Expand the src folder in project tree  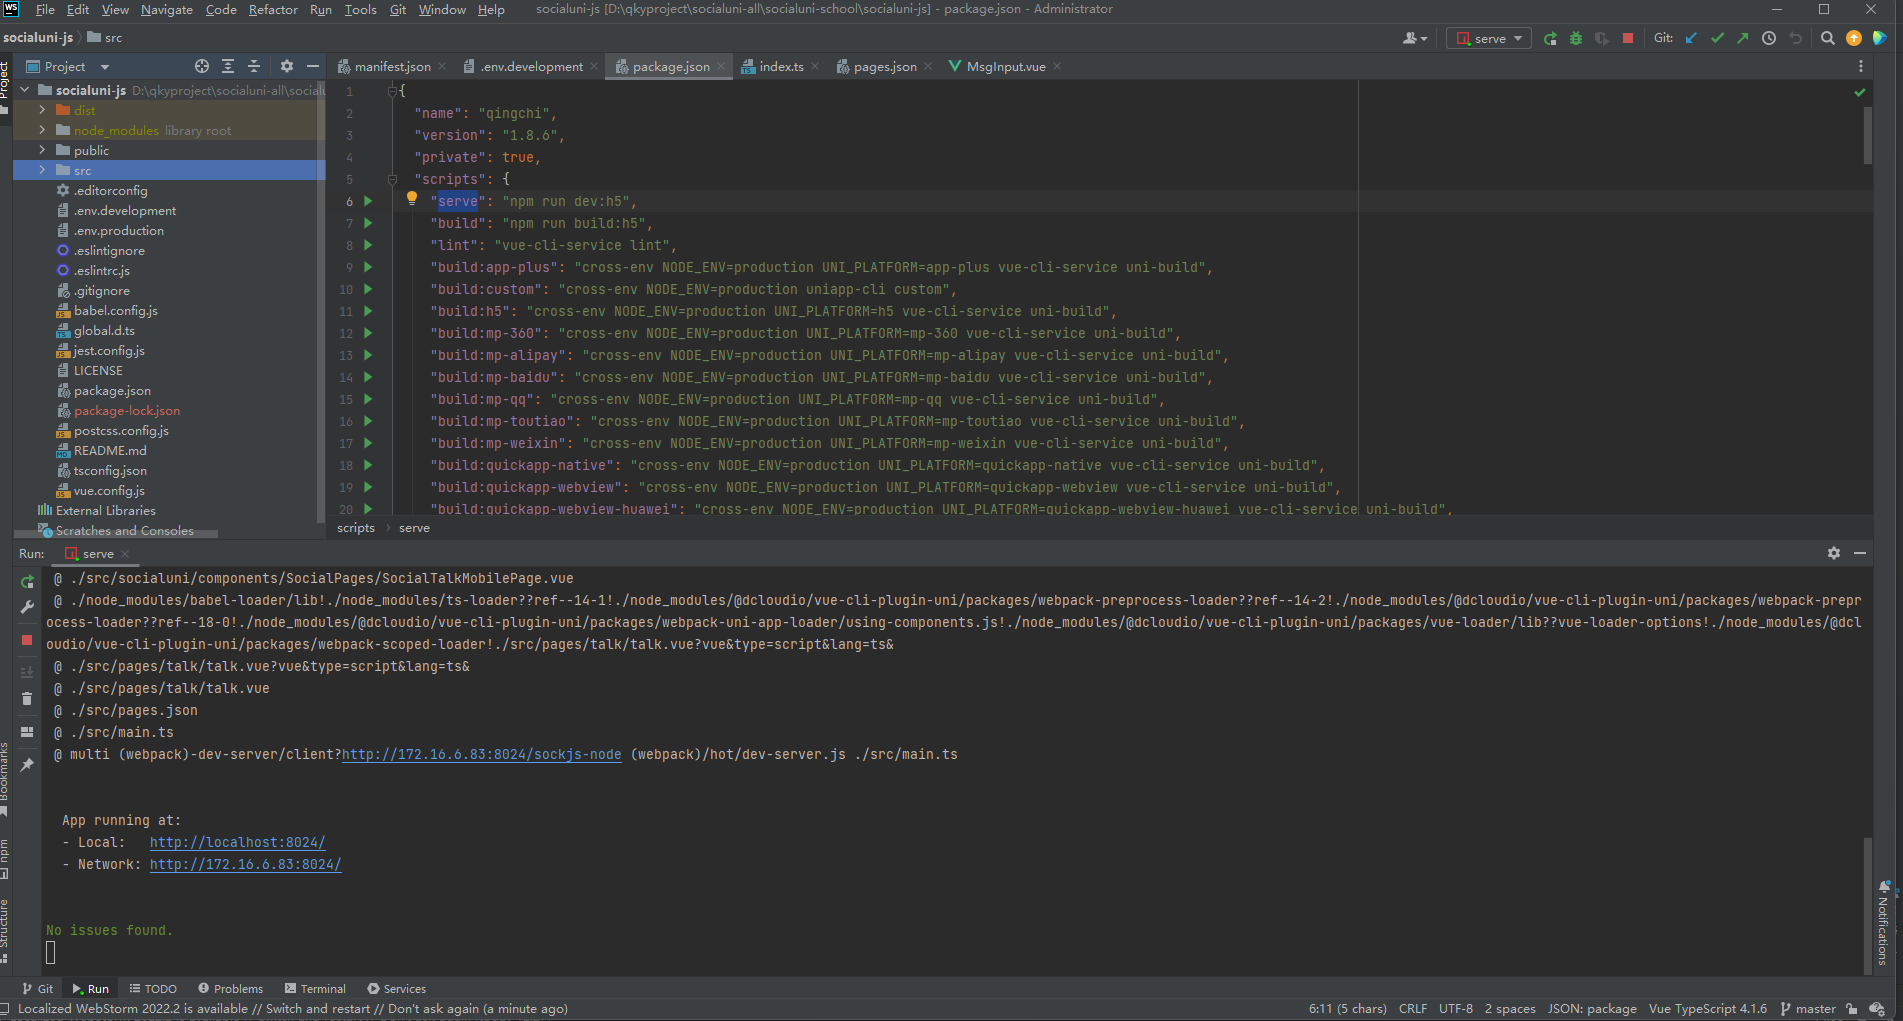click(x=42, y=170)
